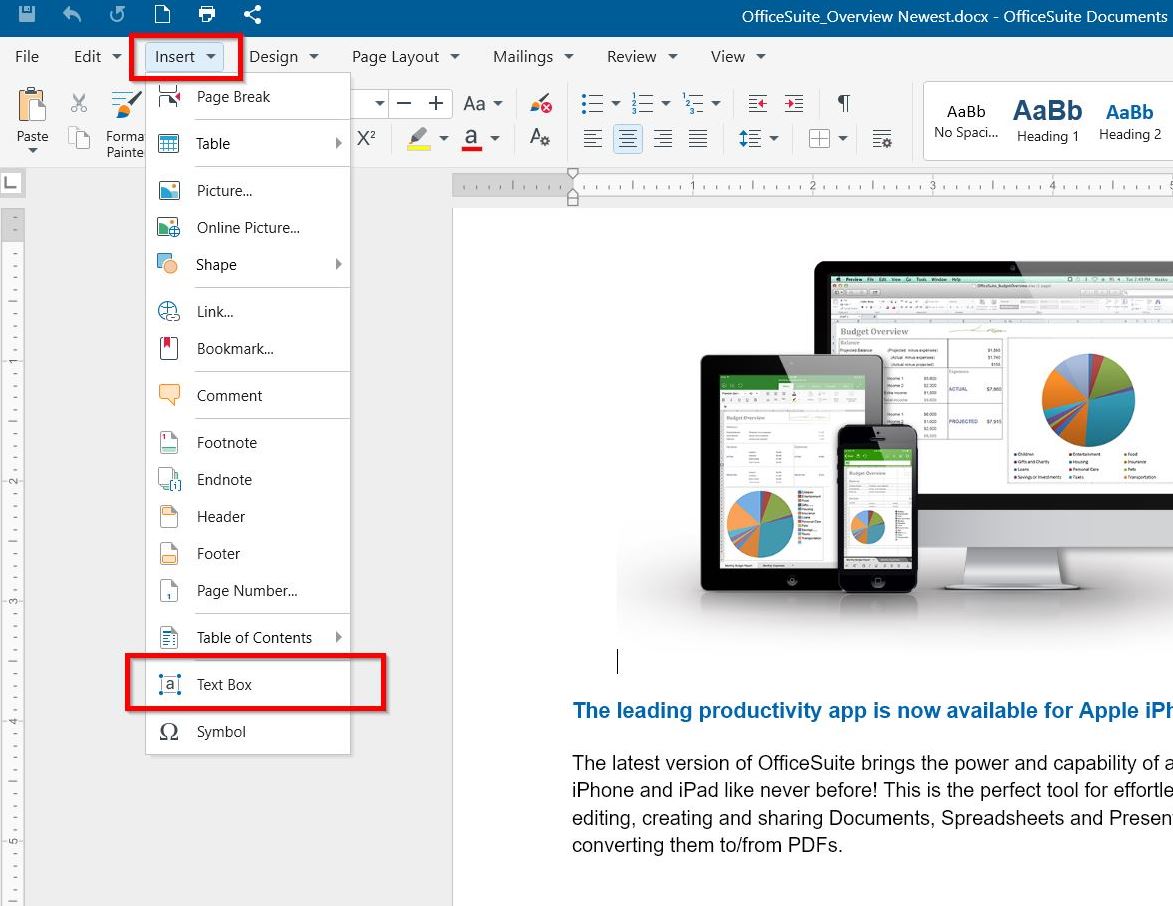Viewport: 1173px width, 906px height.
Task: Insert a Text Box
Action: (x=248, y=685)
